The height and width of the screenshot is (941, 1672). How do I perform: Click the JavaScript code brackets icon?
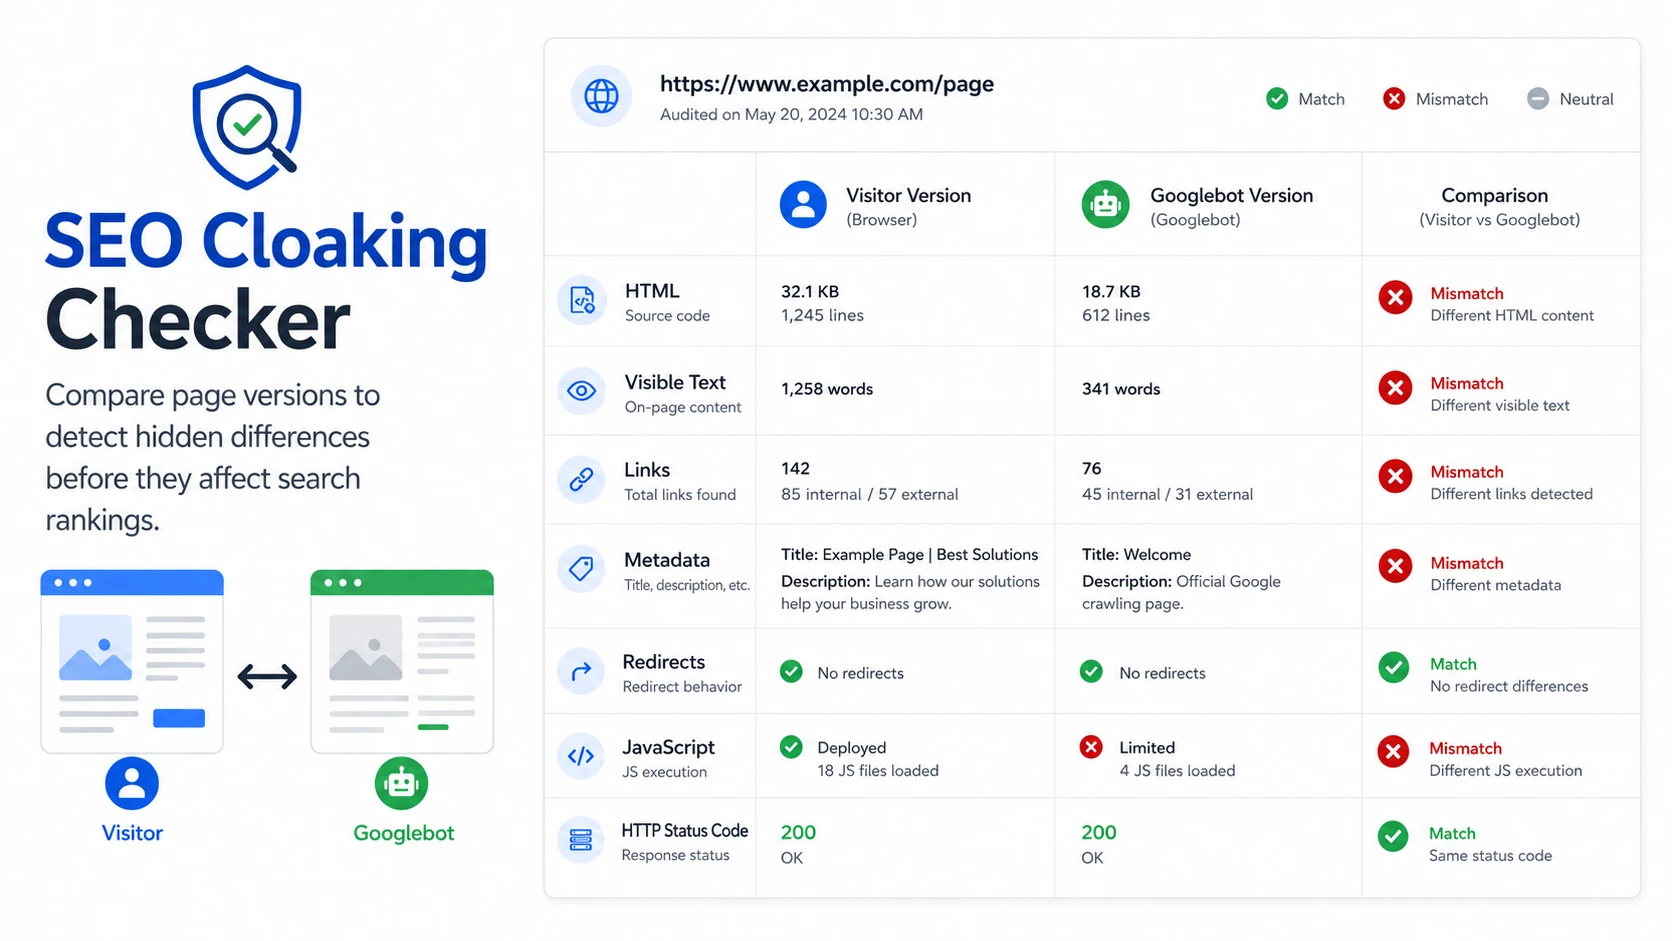(x=581, y=757)
